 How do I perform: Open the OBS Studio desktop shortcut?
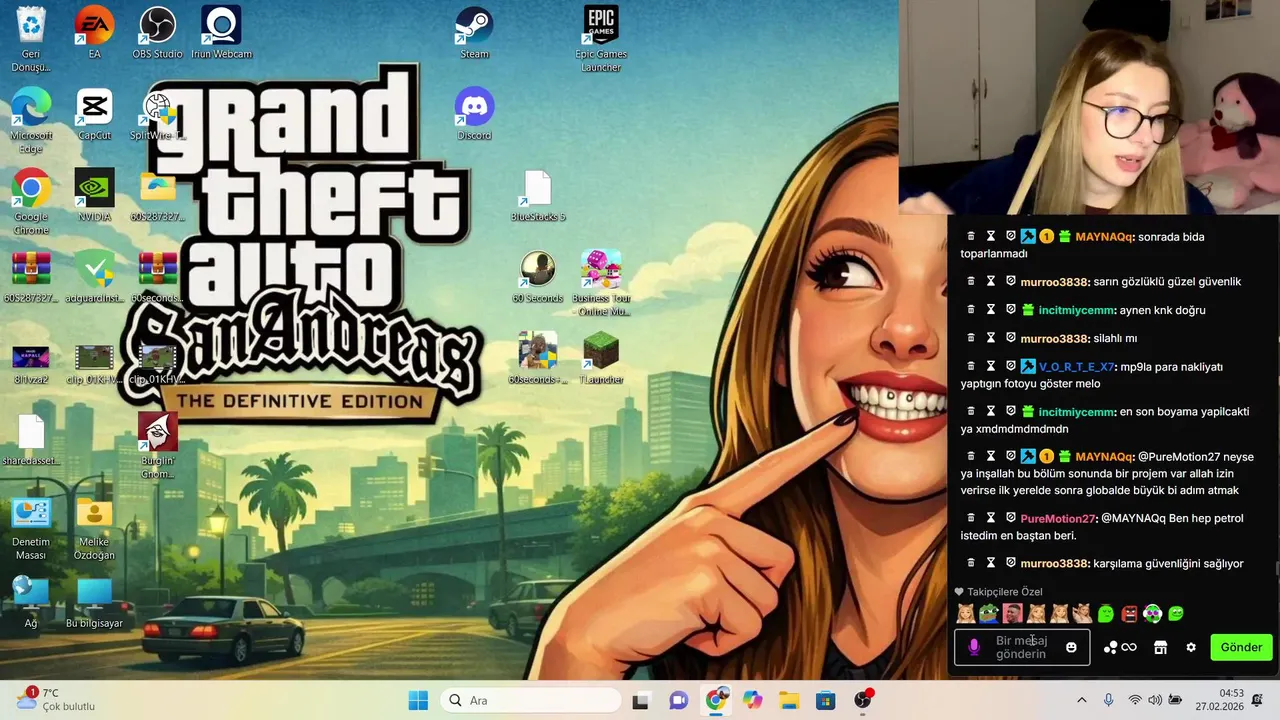(x=157, y=32)
